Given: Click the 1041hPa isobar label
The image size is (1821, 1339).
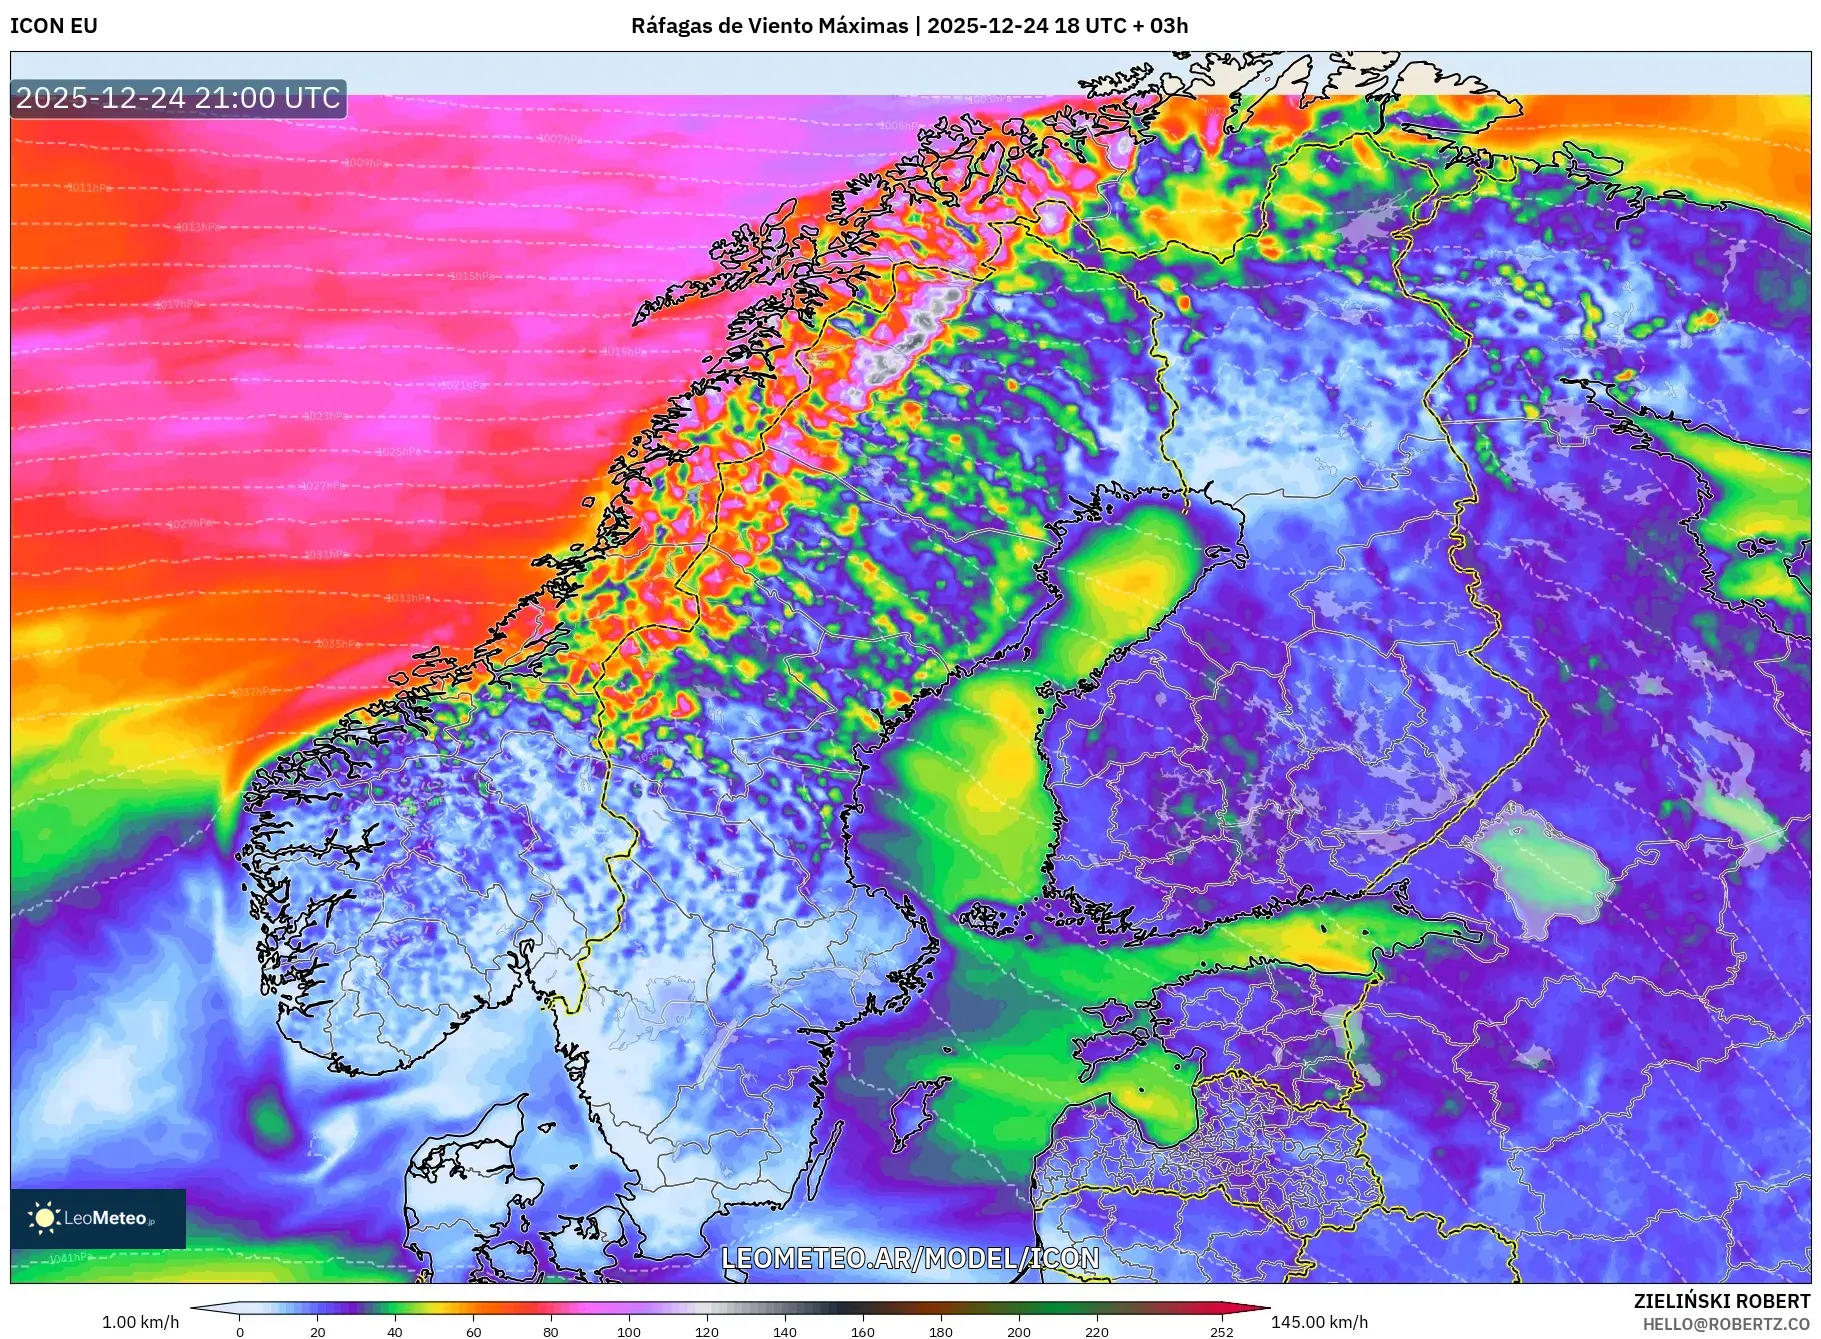Looking at the screenshot, I should pos(70,1258).
